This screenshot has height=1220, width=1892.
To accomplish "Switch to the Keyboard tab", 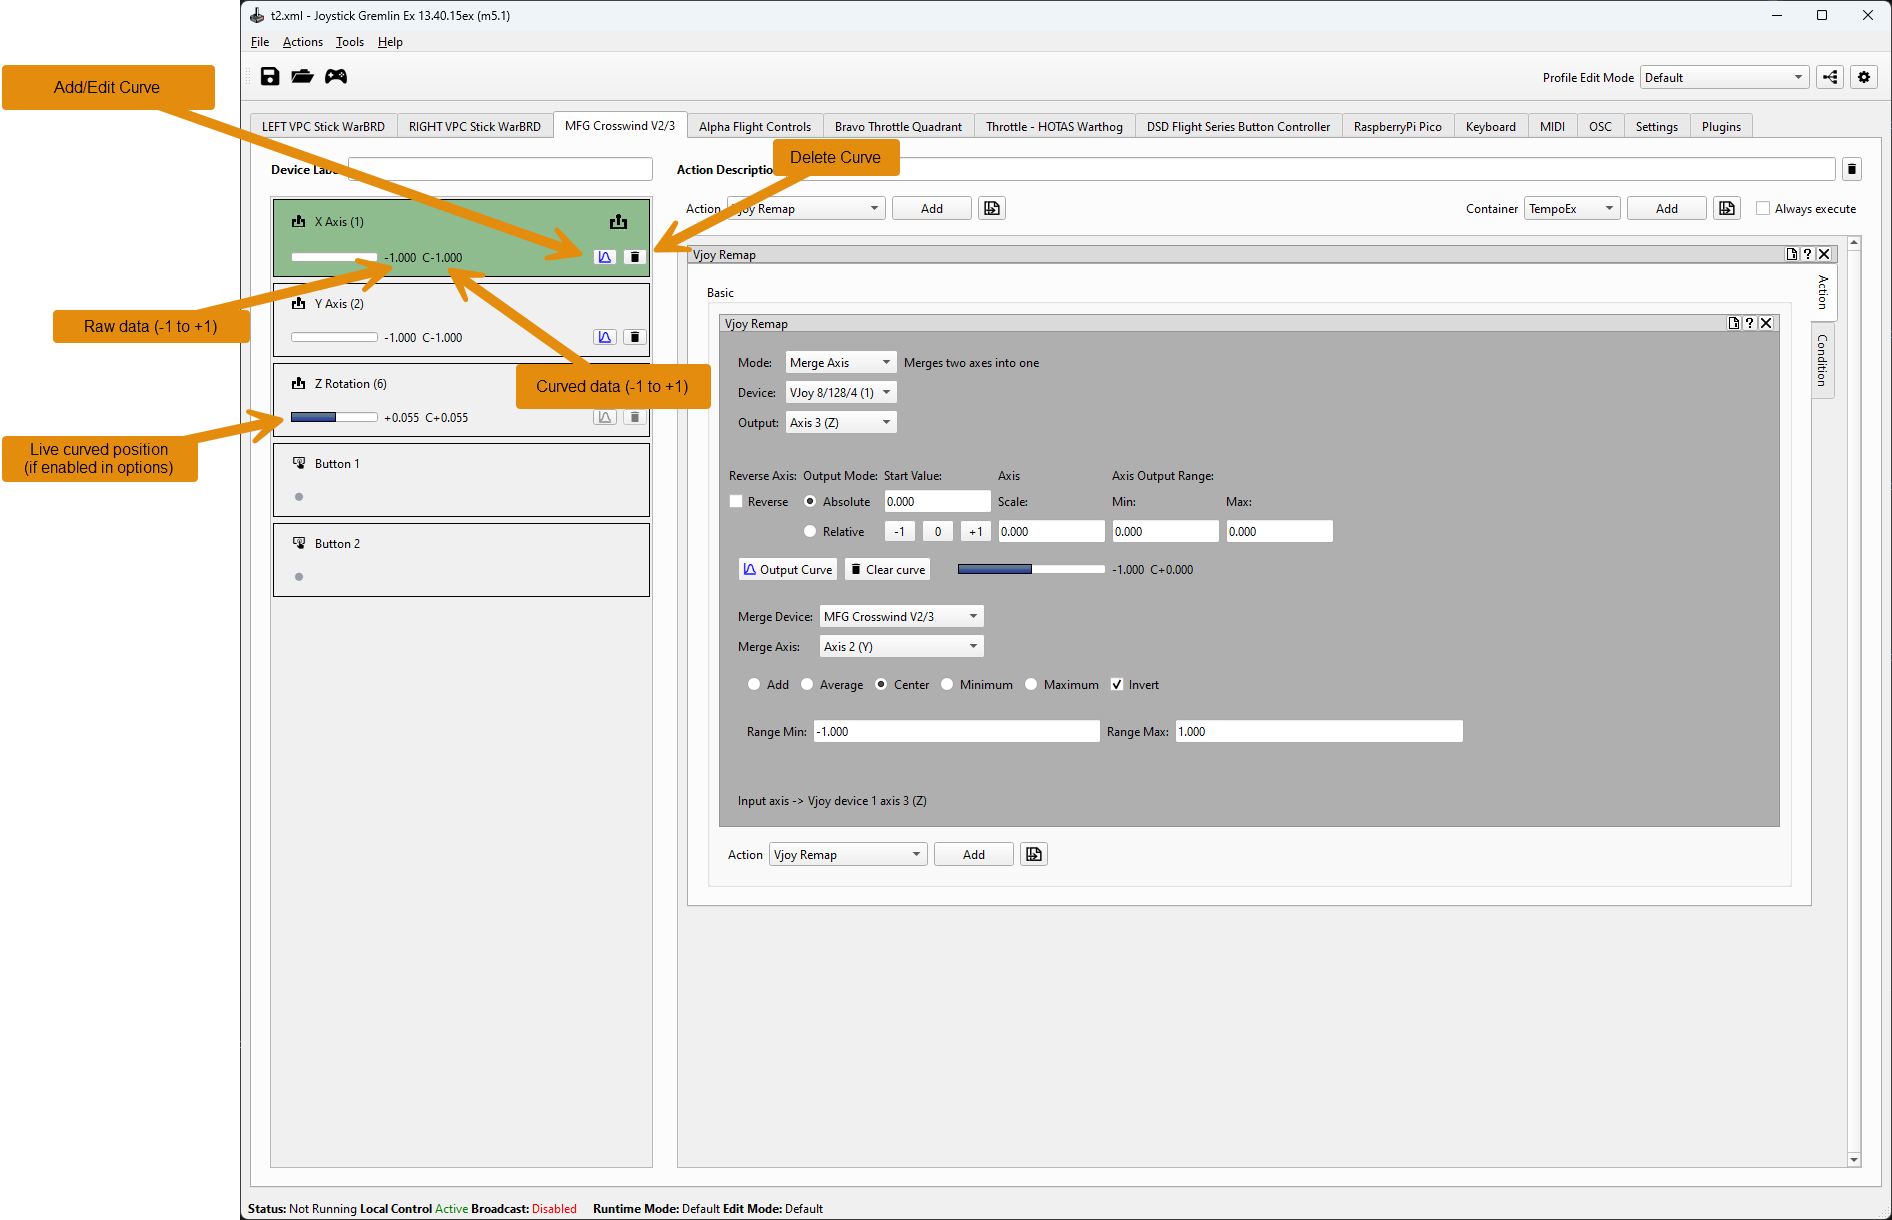I will pyautogui.click(x=1490, y=126).
